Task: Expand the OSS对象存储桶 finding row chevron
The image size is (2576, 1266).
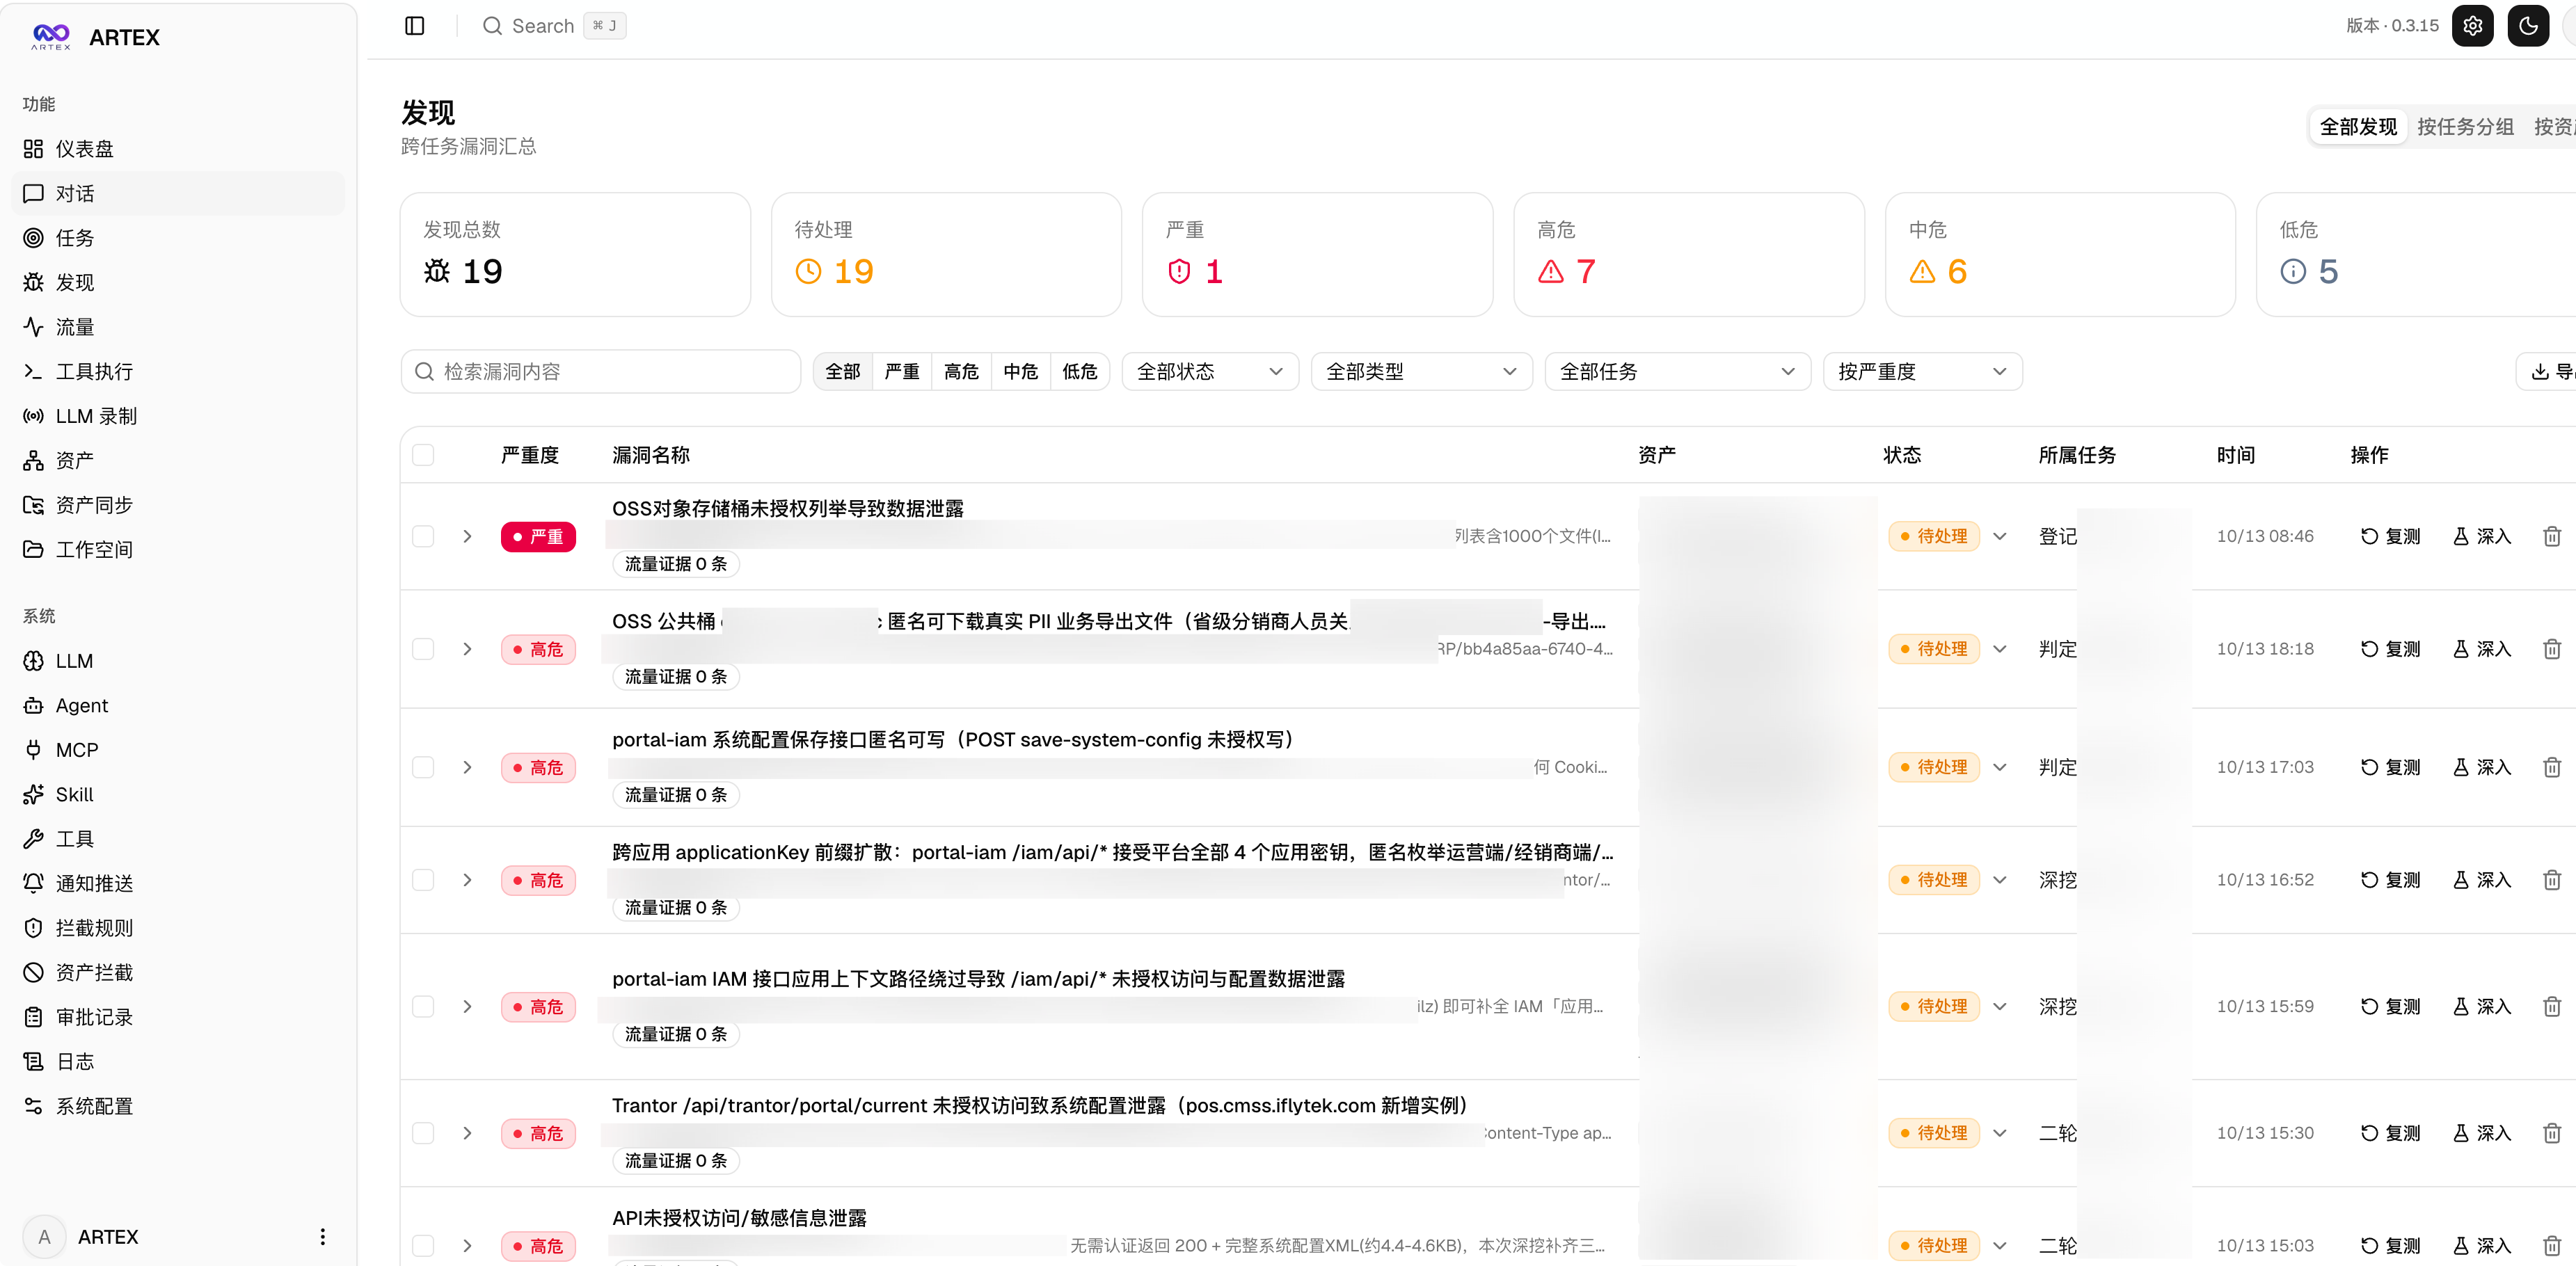Action: tap(467, 536)
